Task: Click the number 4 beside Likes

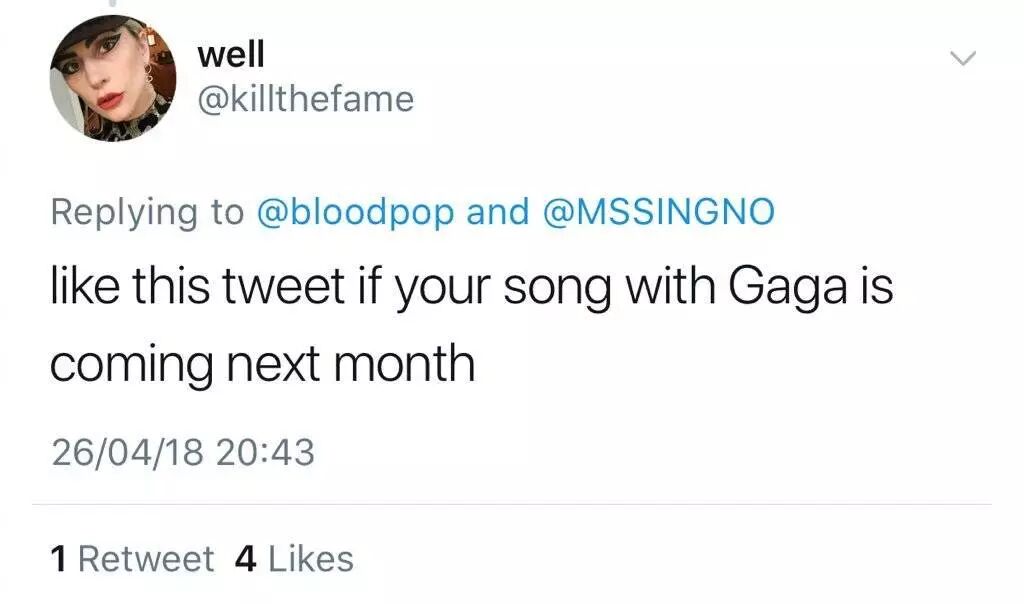Action: (x=244, y=558)
